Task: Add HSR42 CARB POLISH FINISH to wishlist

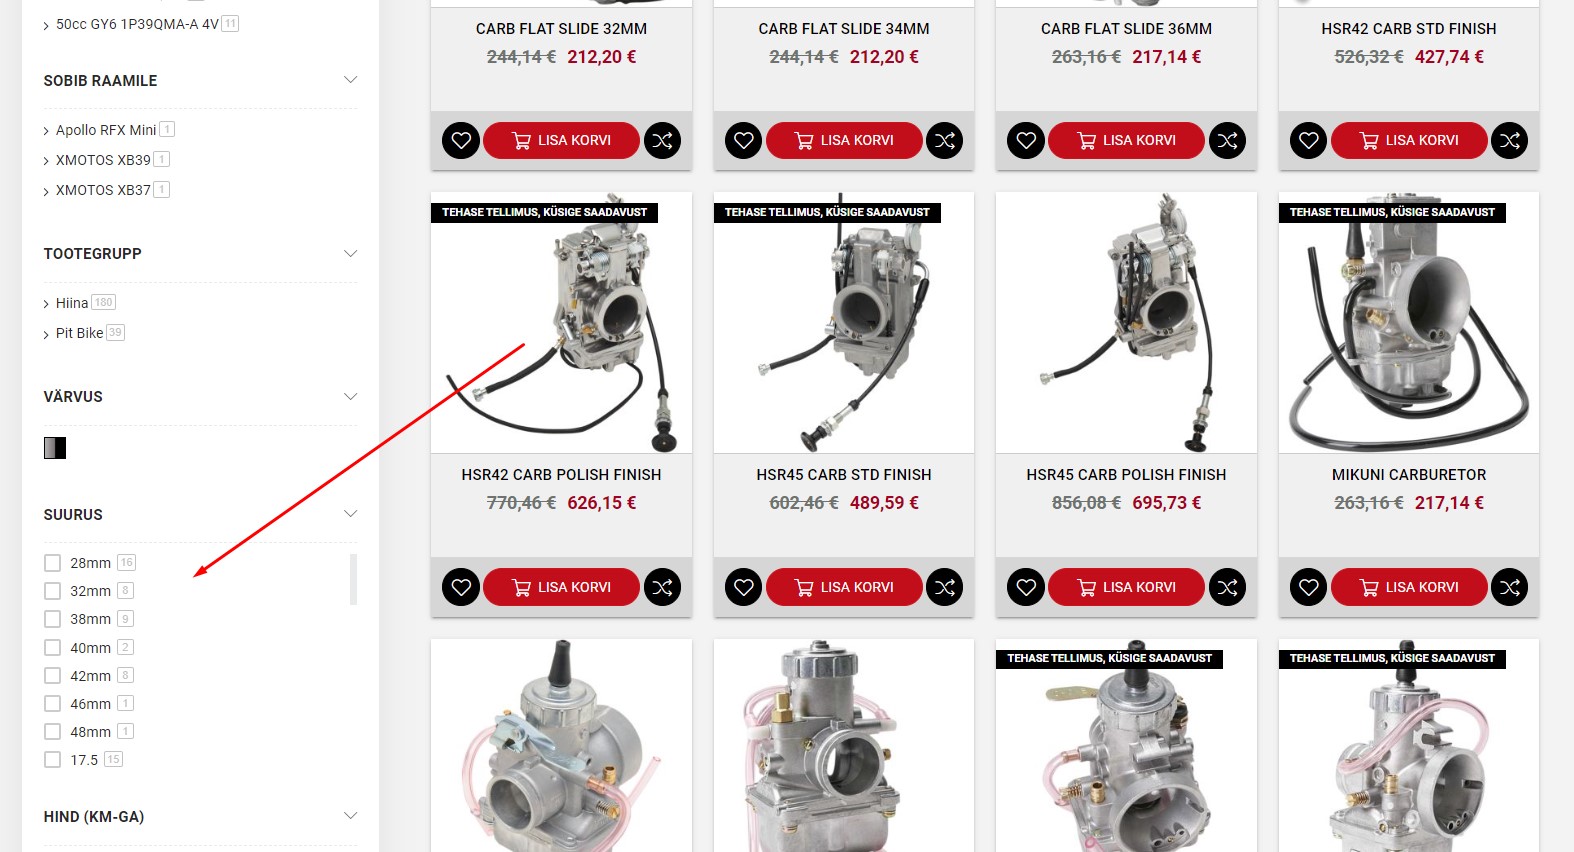Action: (x=461, y=587)
